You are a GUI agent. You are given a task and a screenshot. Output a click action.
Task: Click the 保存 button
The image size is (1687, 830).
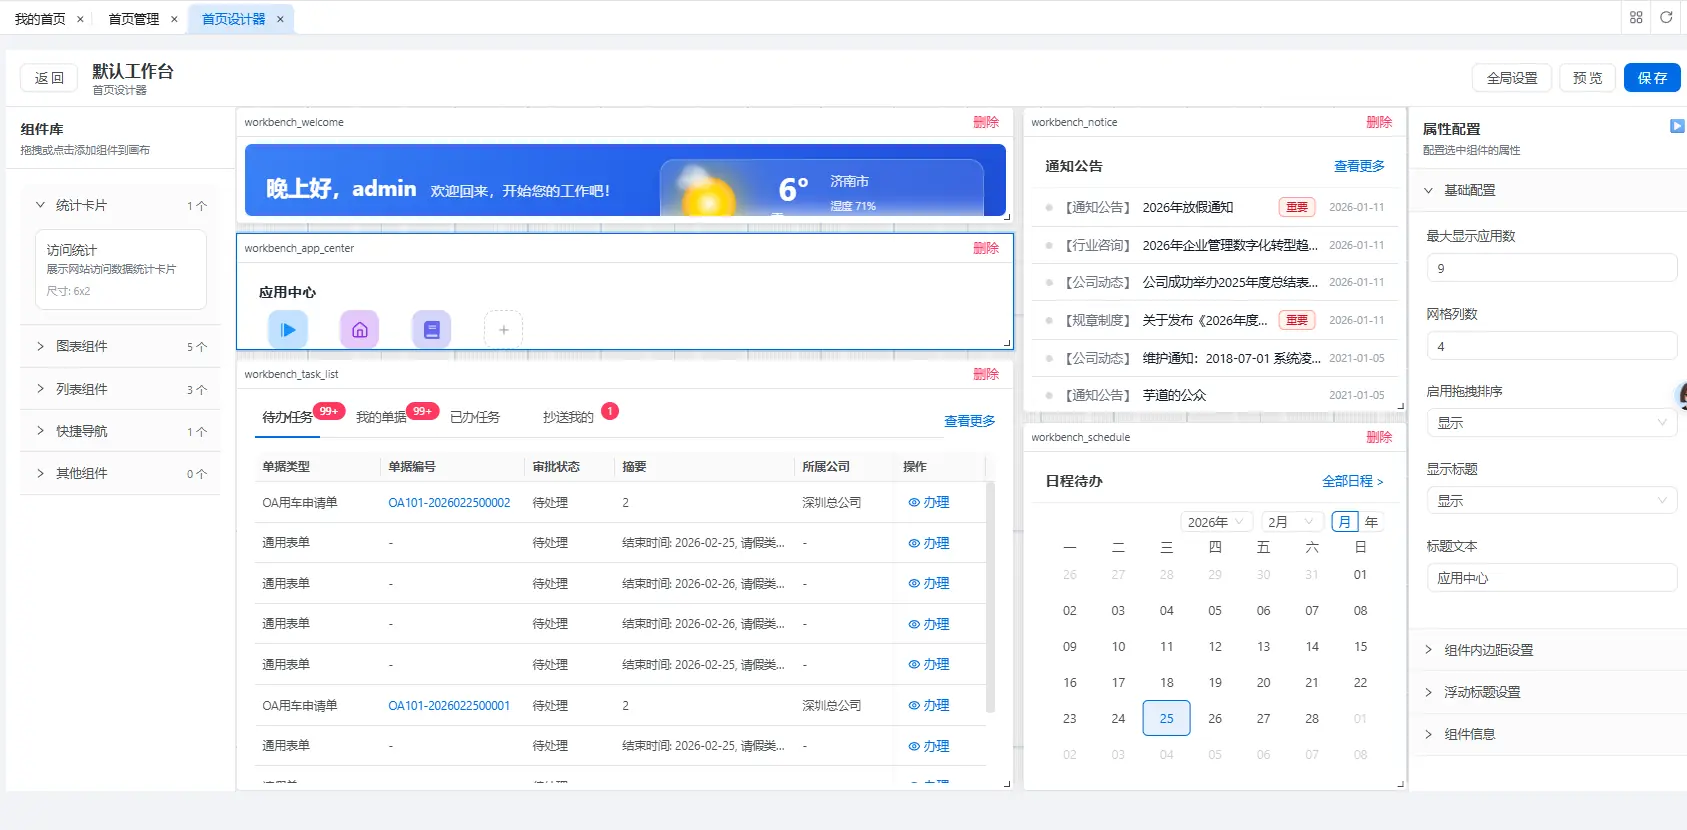point(1652,78)
